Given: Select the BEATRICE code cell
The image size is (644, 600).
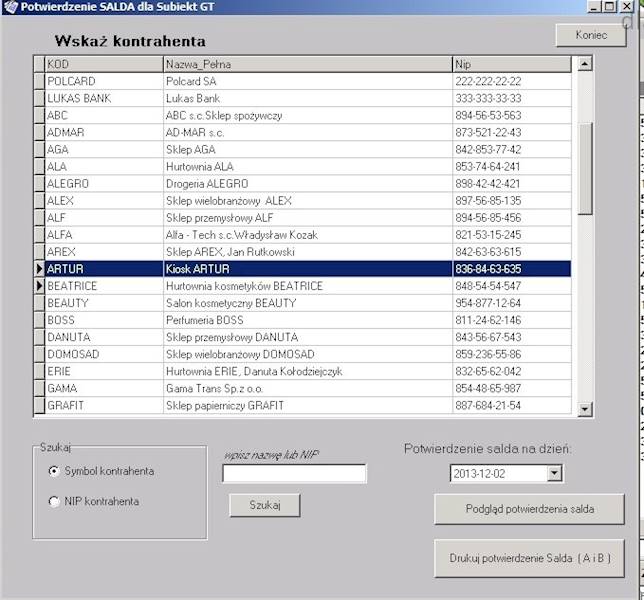Looking at the screenshot, I should [104, 286].
